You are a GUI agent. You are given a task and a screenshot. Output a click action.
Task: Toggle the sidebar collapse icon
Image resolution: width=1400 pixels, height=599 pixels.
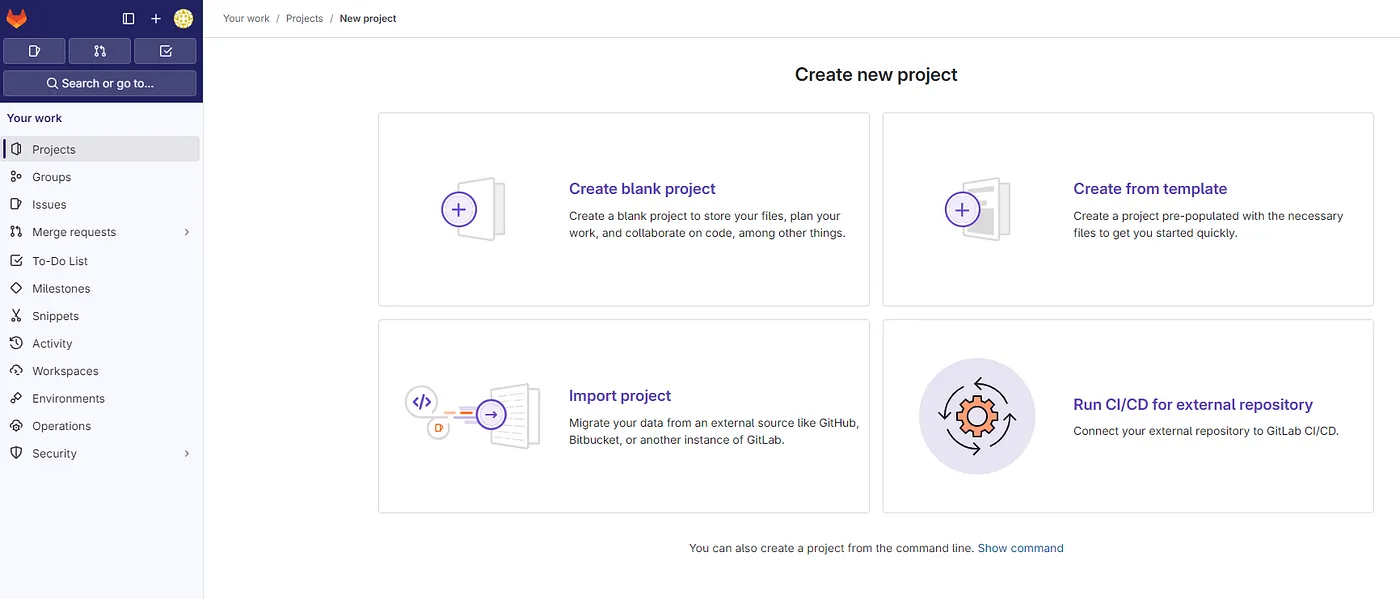point(128,19)
